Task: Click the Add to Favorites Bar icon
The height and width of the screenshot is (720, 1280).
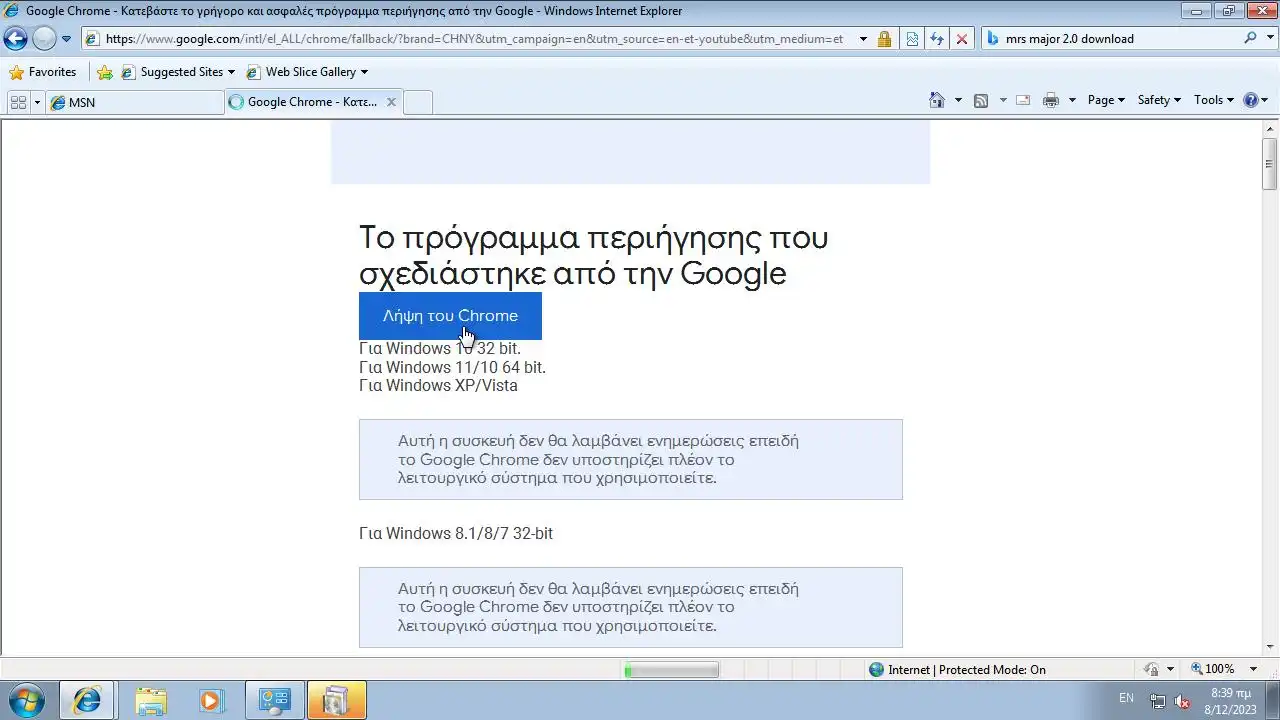Action: point(104,72)
